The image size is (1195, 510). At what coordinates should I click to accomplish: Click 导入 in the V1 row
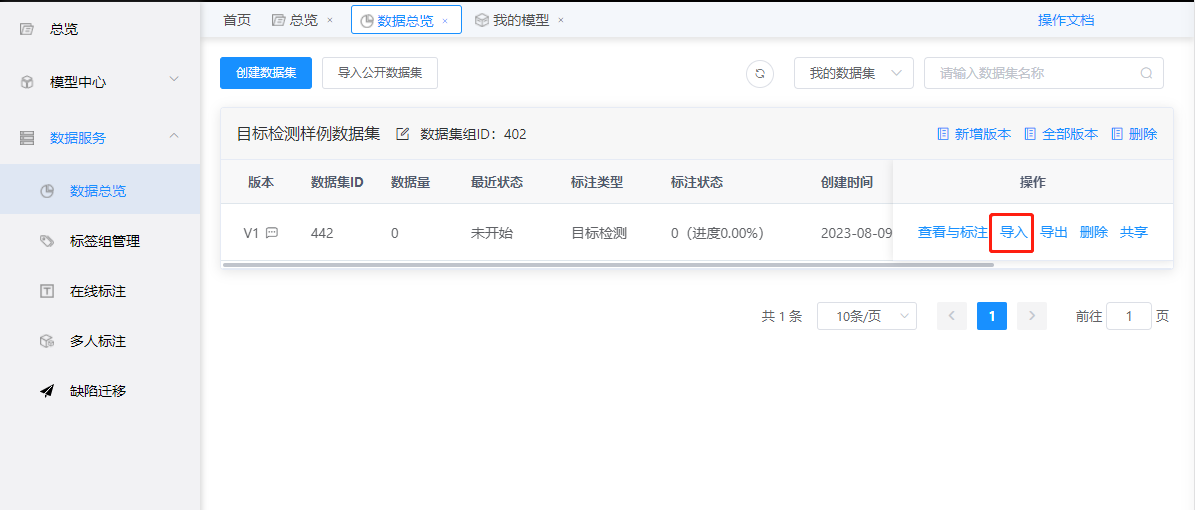1014,233
